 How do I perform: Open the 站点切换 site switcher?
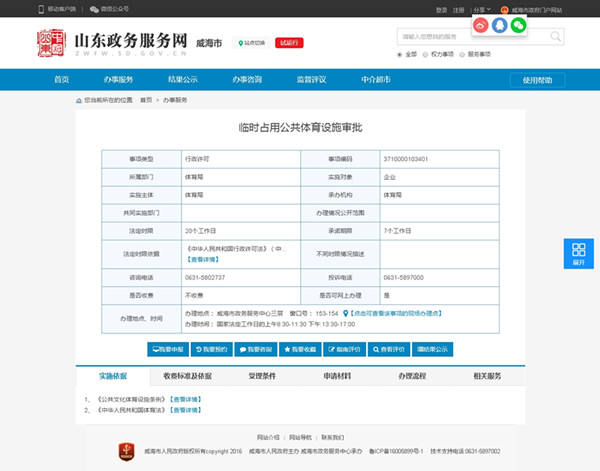point(251,43)
